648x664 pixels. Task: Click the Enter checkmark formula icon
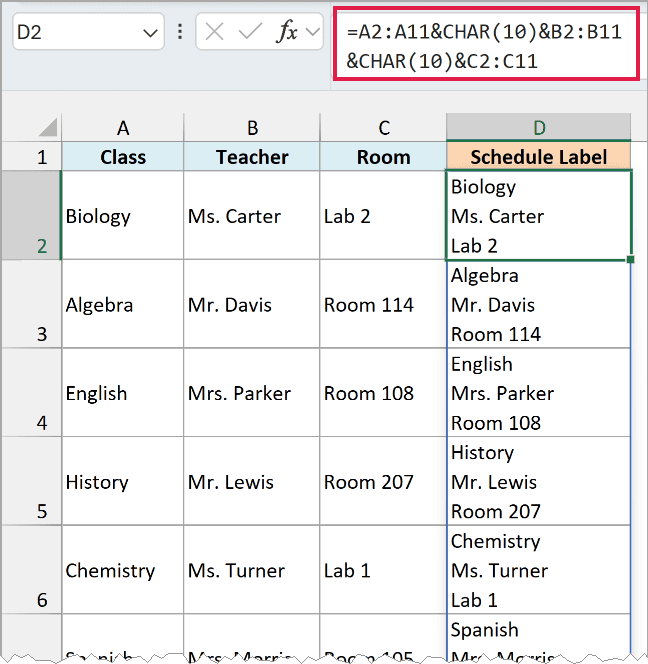tap(250, 32)
